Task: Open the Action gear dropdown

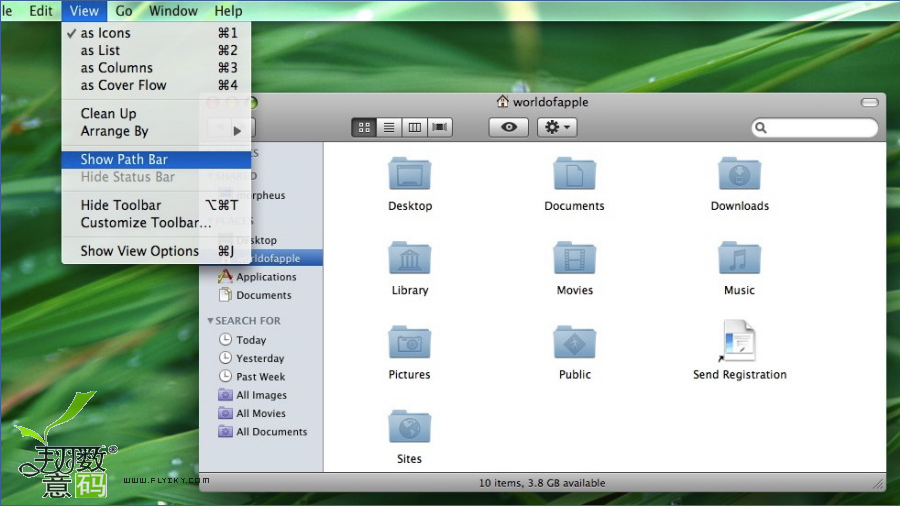Action: [x=557, y=127]
